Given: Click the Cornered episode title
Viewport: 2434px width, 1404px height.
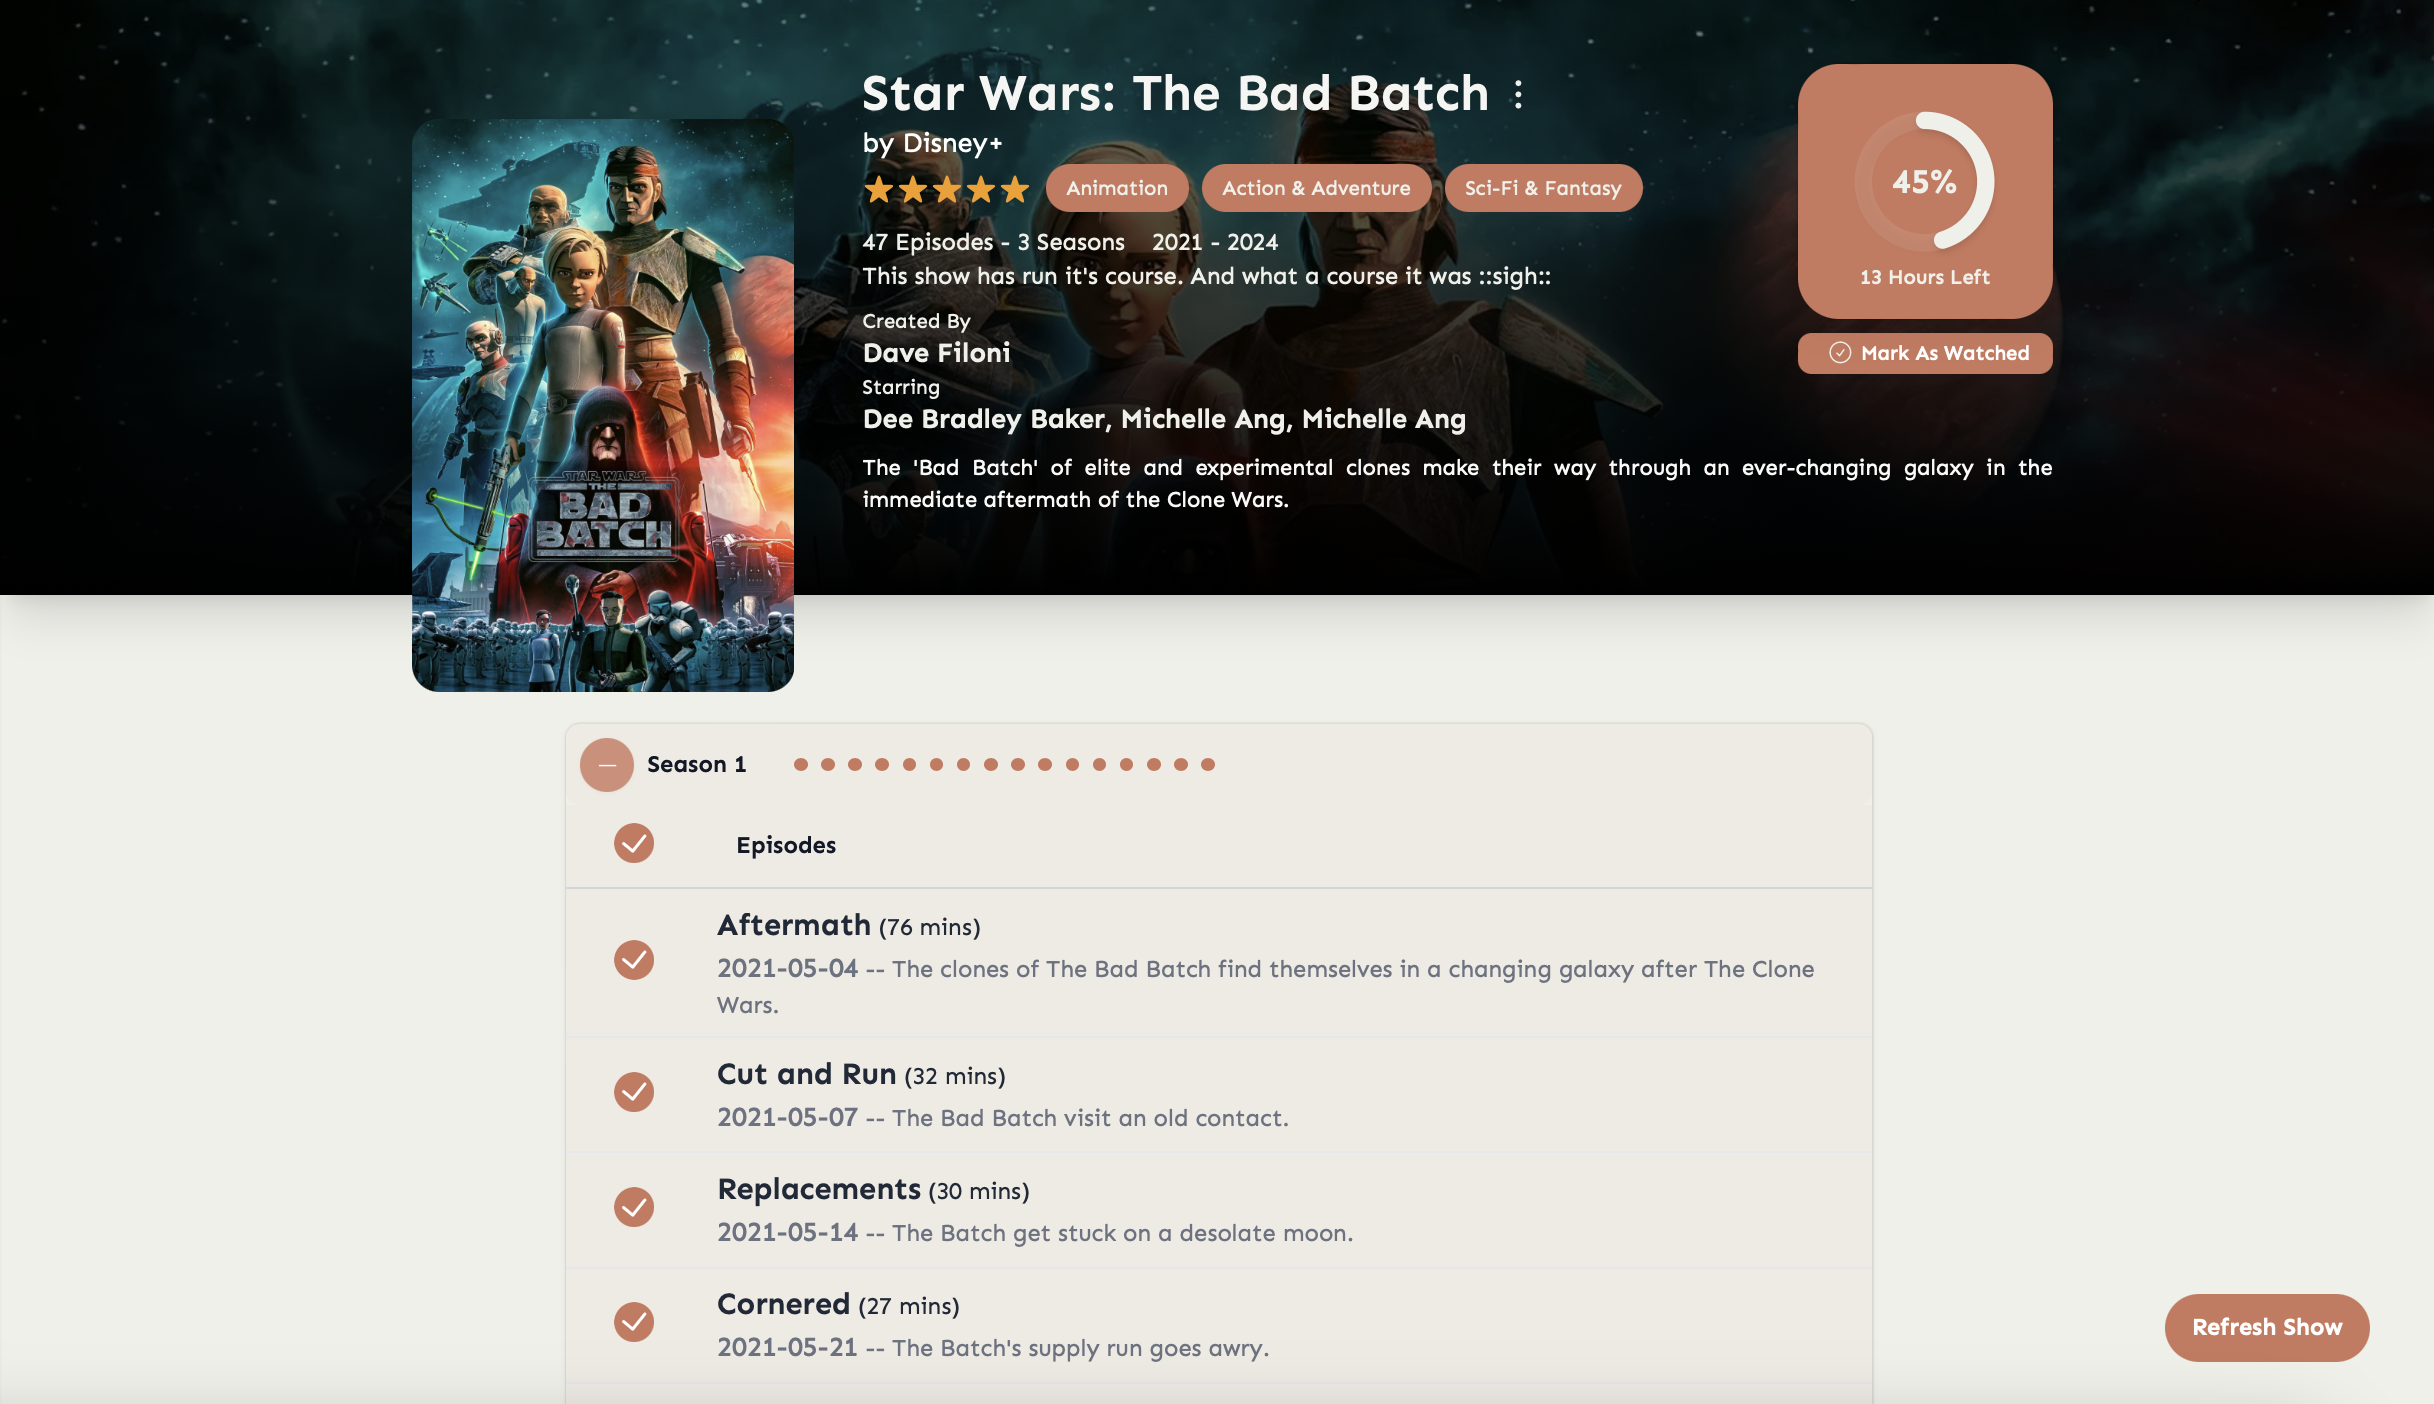Looking at the screenshot, I should [784, 1304].
